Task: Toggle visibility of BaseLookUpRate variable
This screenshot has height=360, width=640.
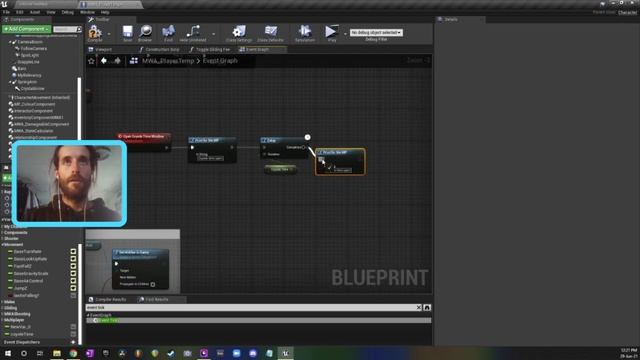Action: pyautogui.click(x=73, y=259)
